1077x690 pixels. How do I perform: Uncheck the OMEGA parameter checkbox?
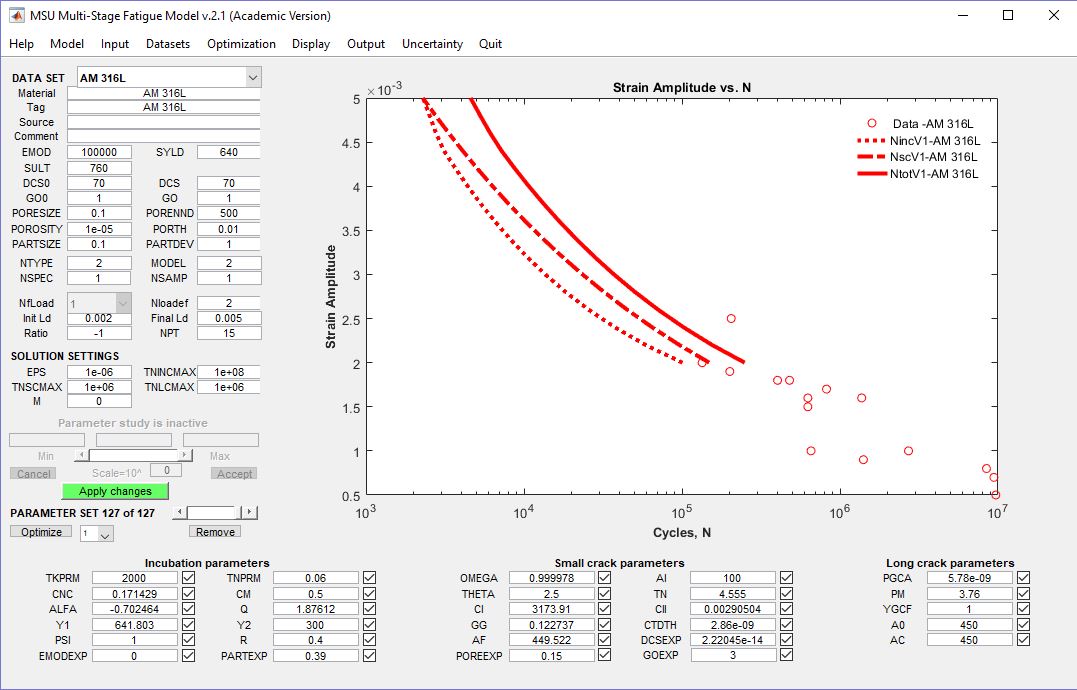click(x=604, y=578)
